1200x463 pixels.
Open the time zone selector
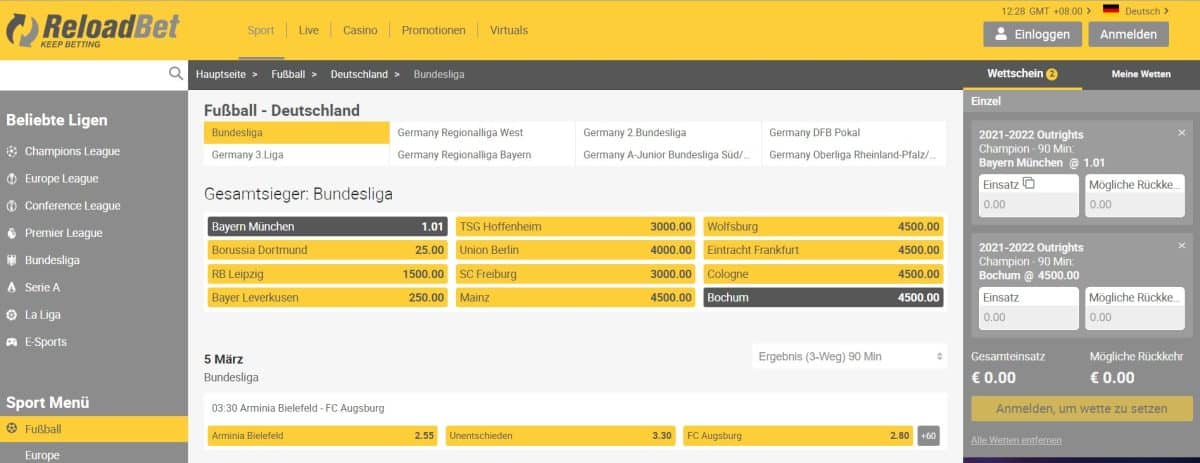coord(1046,11)
